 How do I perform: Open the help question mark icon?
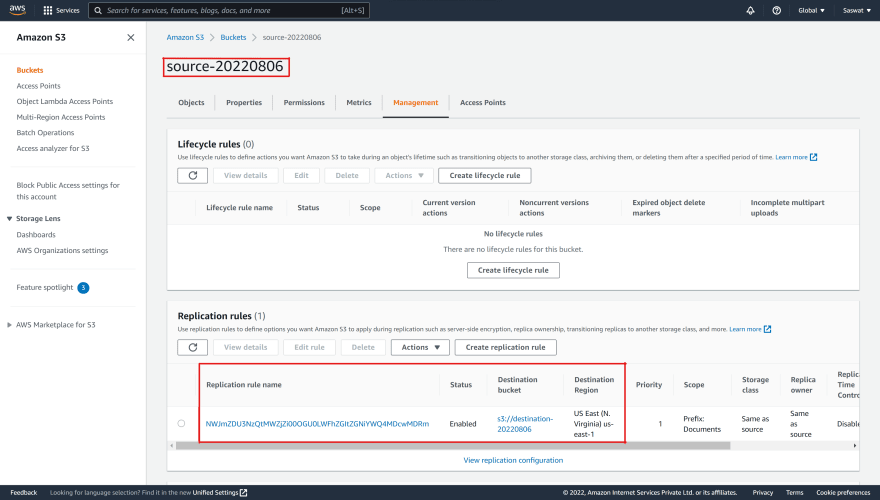click(x=777, y=10)
